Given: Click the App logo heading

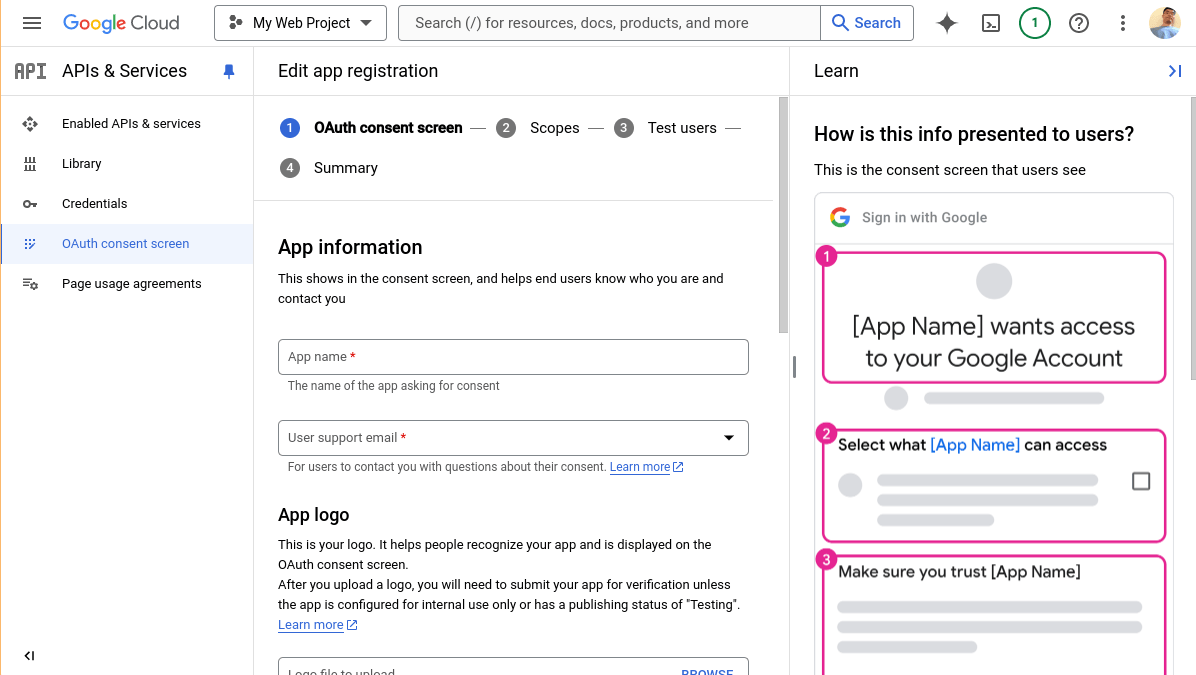Looking at the screenshot, I should 313,515.
